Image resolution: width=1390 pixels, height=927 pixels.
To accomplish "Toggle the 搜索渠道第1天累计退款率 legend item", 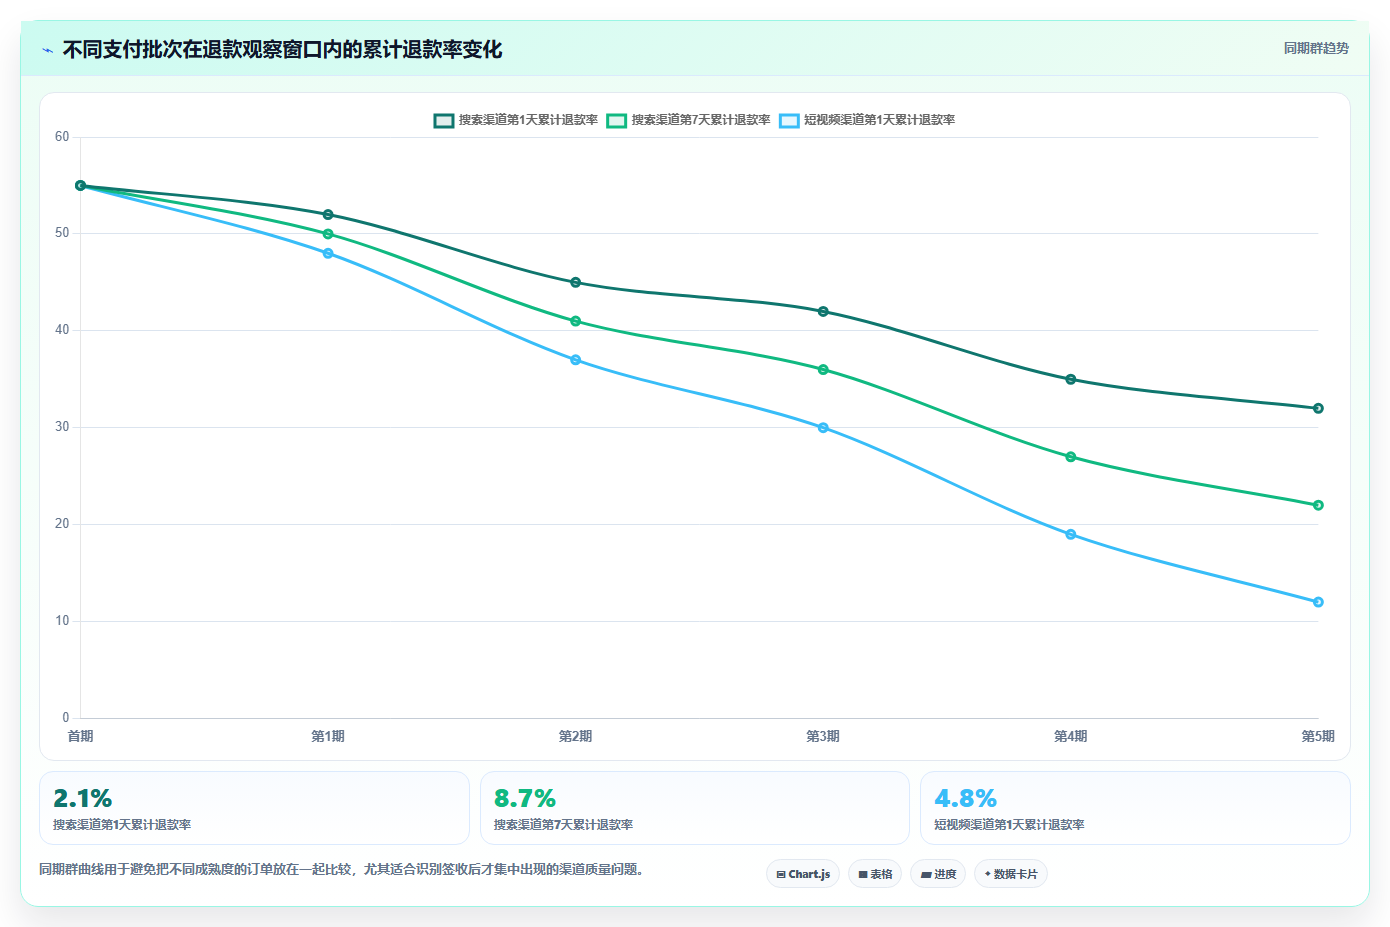I will (x=516, y=120).
